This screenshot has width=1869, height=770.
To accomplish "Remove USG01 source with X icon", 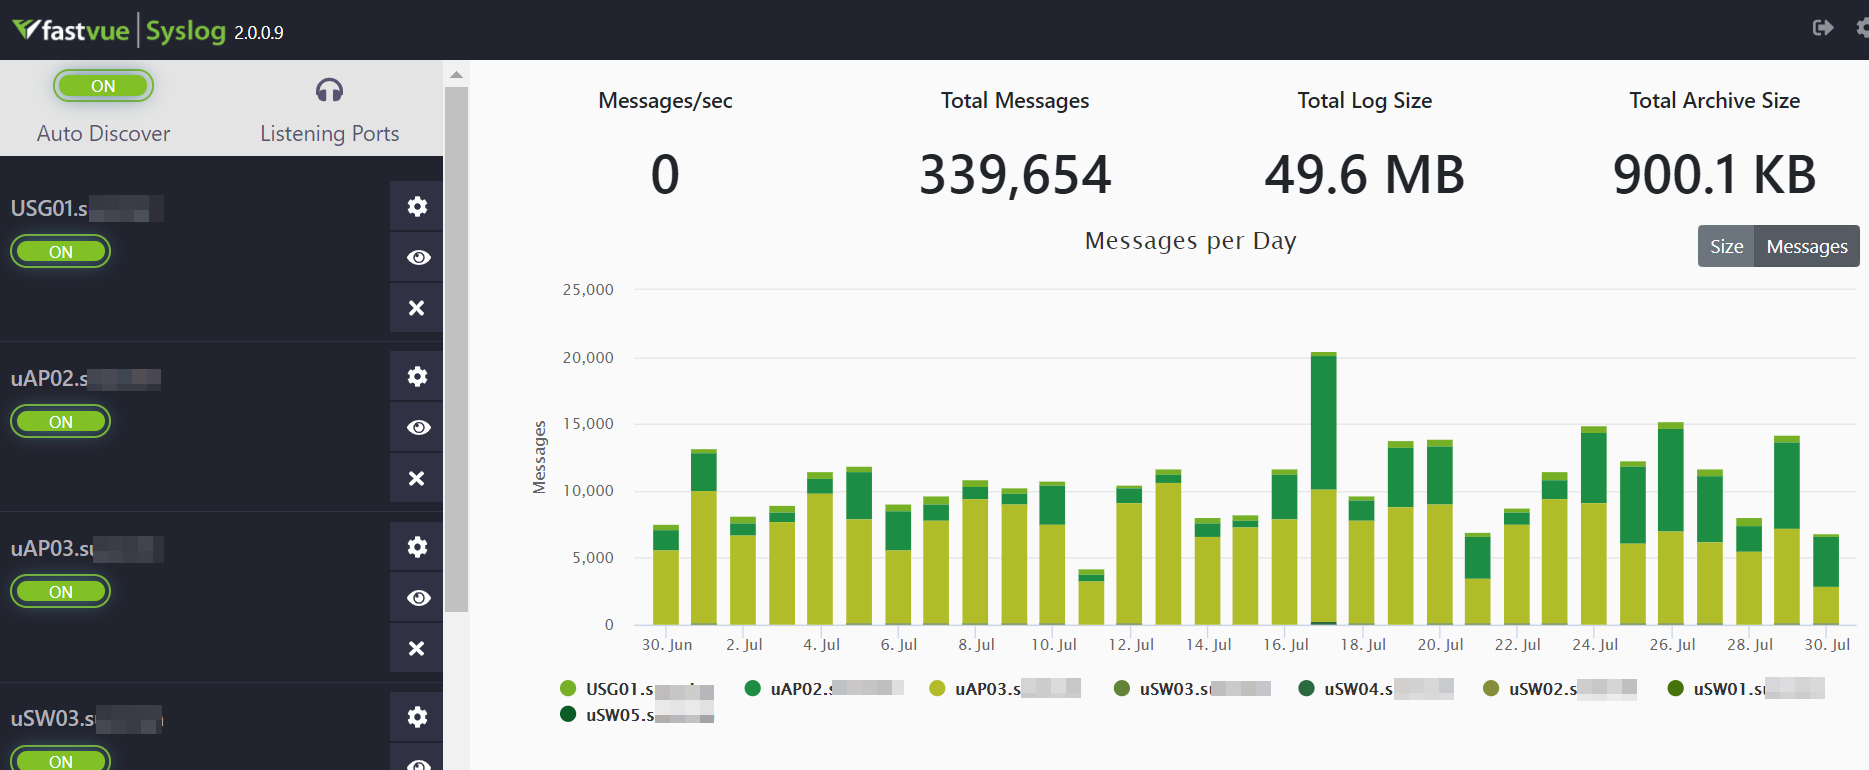I will (x=417, y=308).
